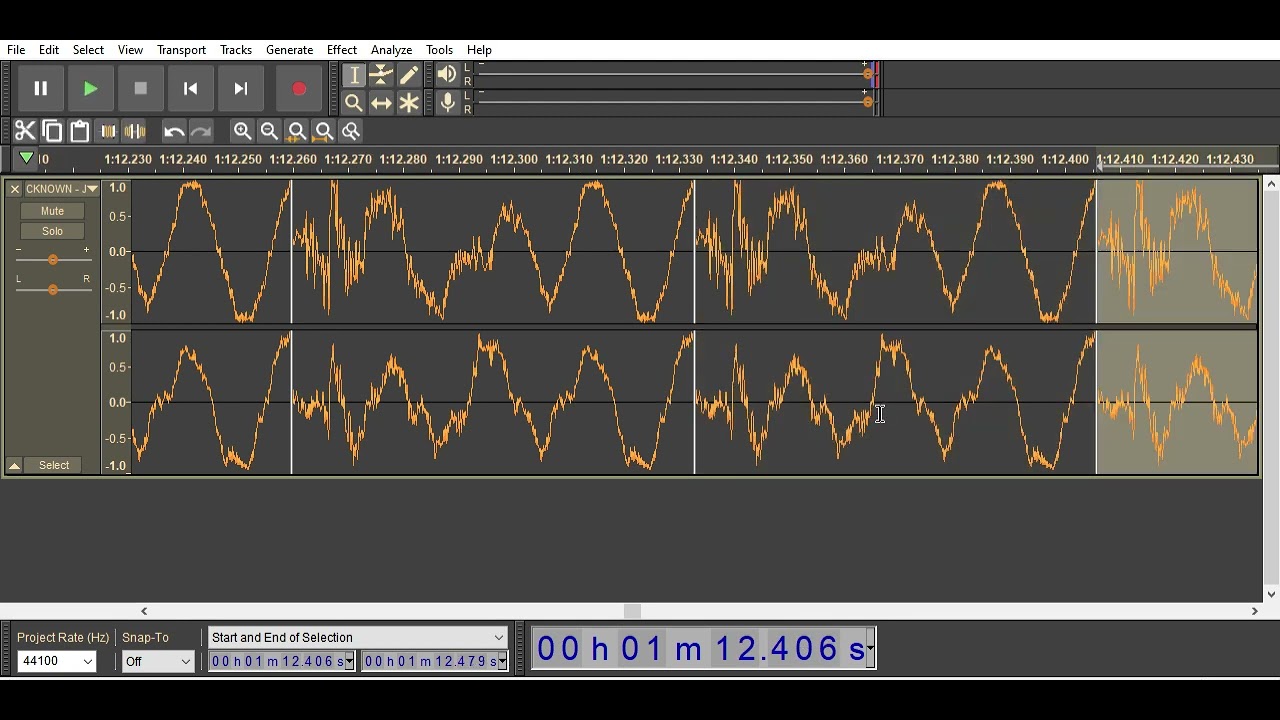Toggle zoom with the zoom toggle icon
The image size is (1280, 720).
click(351, 131)
